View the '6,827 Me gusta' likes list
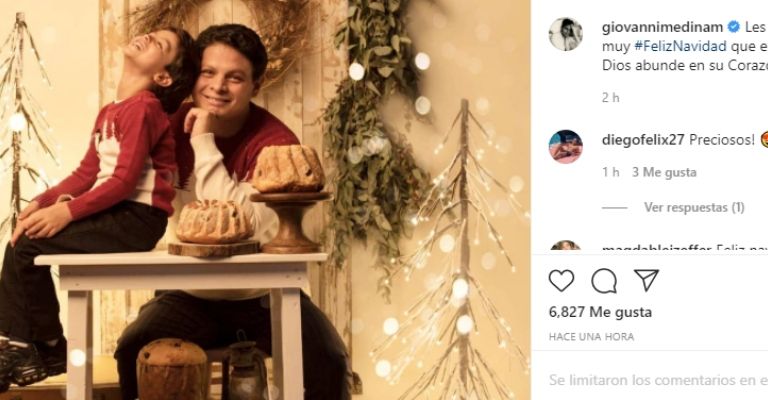The width and height of the screenshot is (768, 400). tap(591, 312)
